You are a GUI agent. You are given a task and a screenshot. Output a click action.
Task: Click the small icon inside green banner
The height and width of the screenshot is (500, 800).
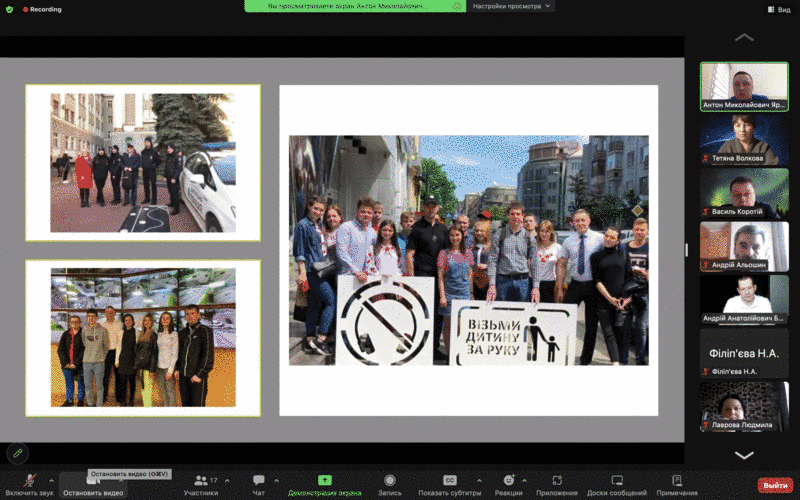[x=457, y=6]
